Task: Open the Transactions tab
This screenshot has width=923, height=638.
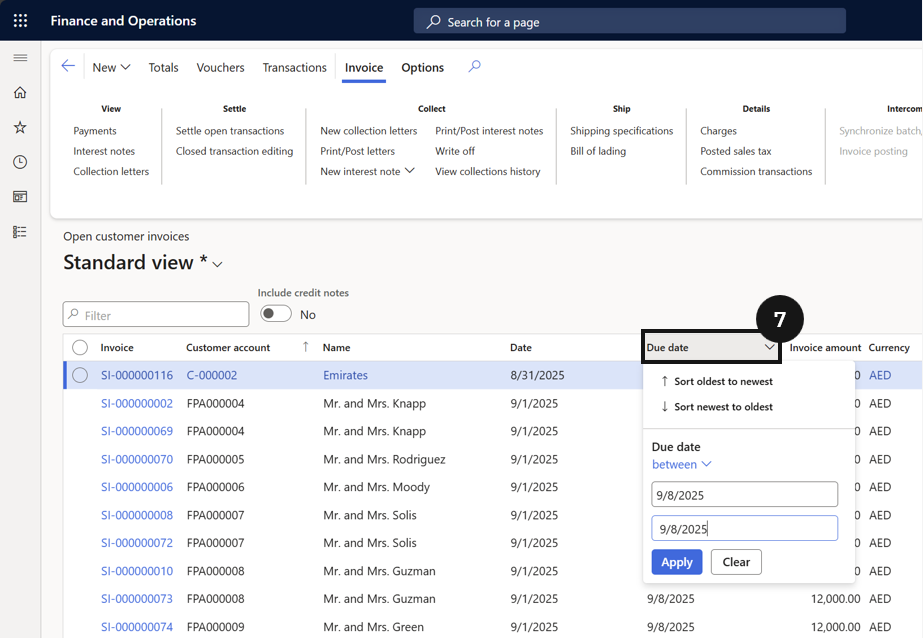Action: [x=294, y=68]
